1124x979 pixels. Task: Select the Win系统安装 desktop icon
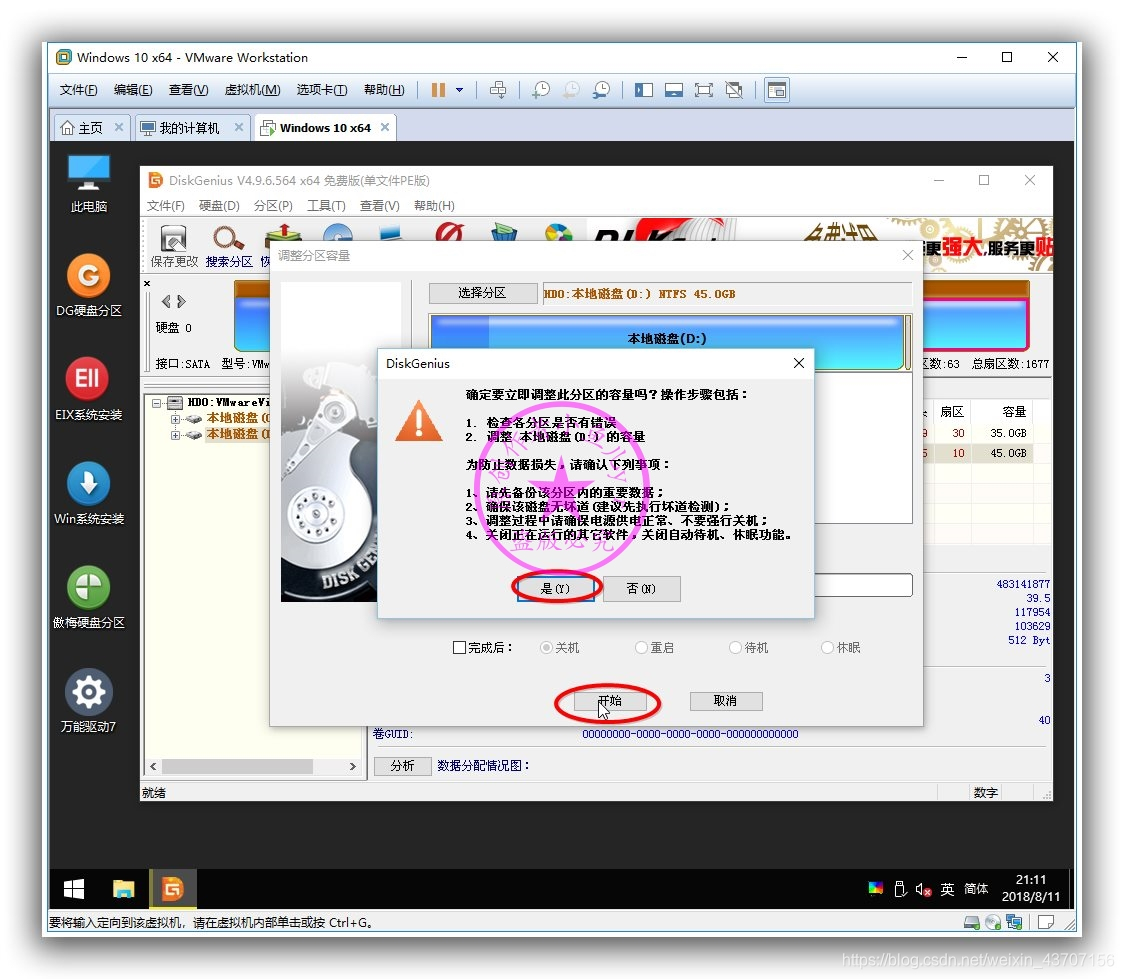pos(88,493)
